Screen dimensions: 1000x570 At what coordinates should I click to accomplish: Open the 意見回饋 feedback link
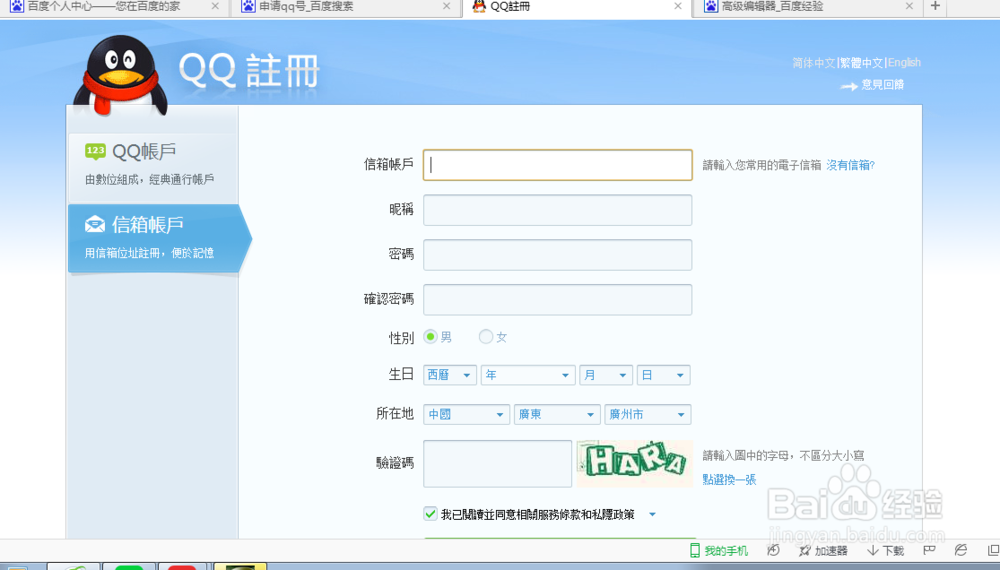883,84
